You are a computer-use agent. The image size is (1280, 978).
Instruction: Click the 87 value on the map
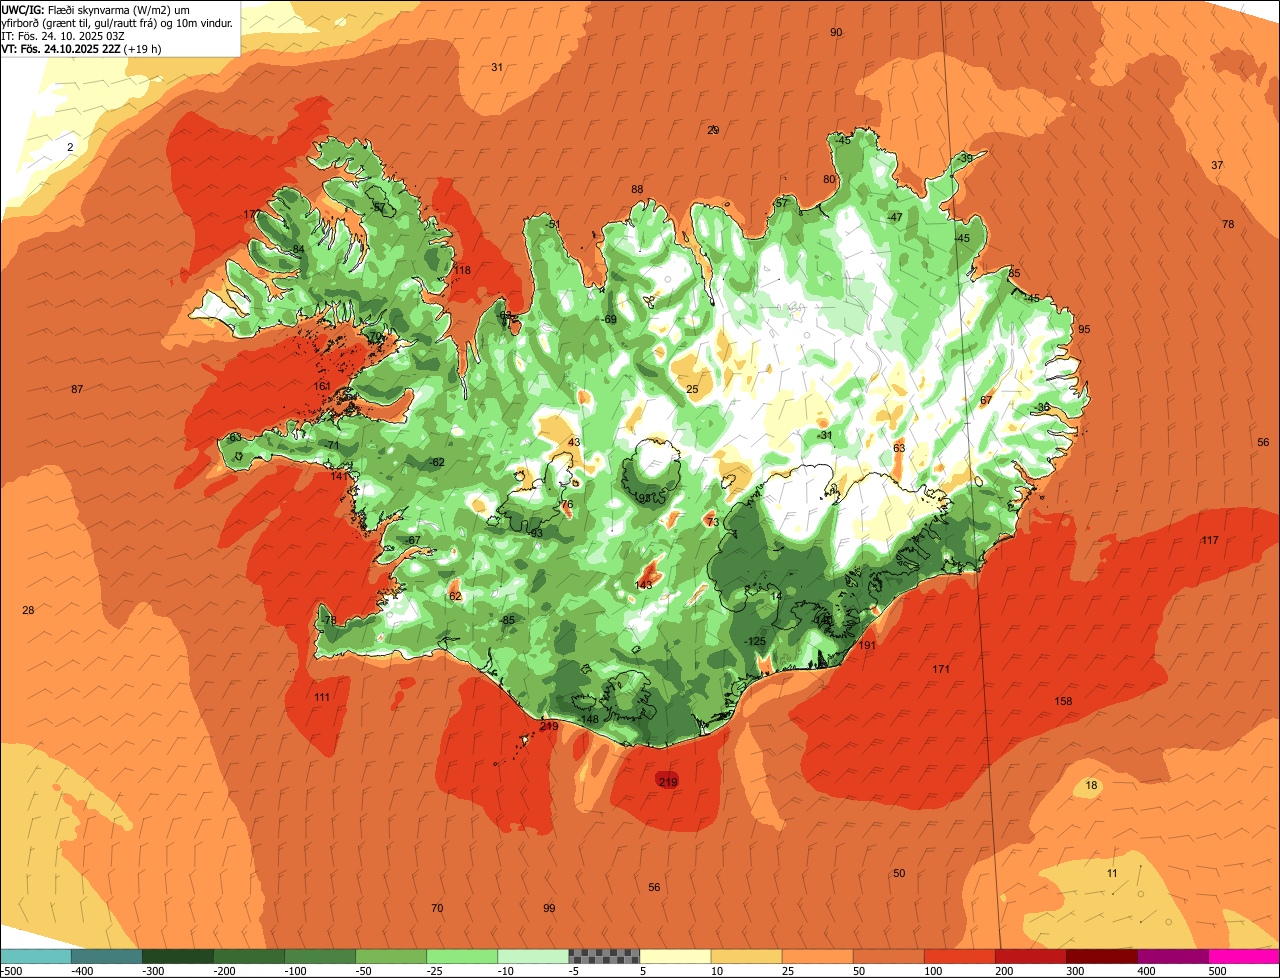[x=77, y=389]
